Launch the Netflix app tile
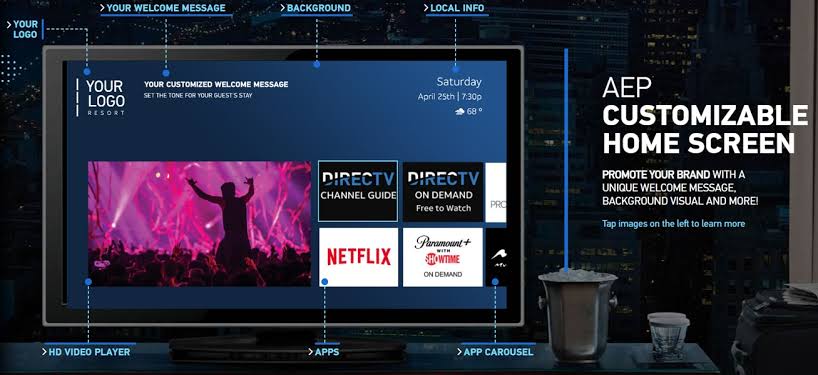Viewport: 818px width, 375px height. pos(358,257)
